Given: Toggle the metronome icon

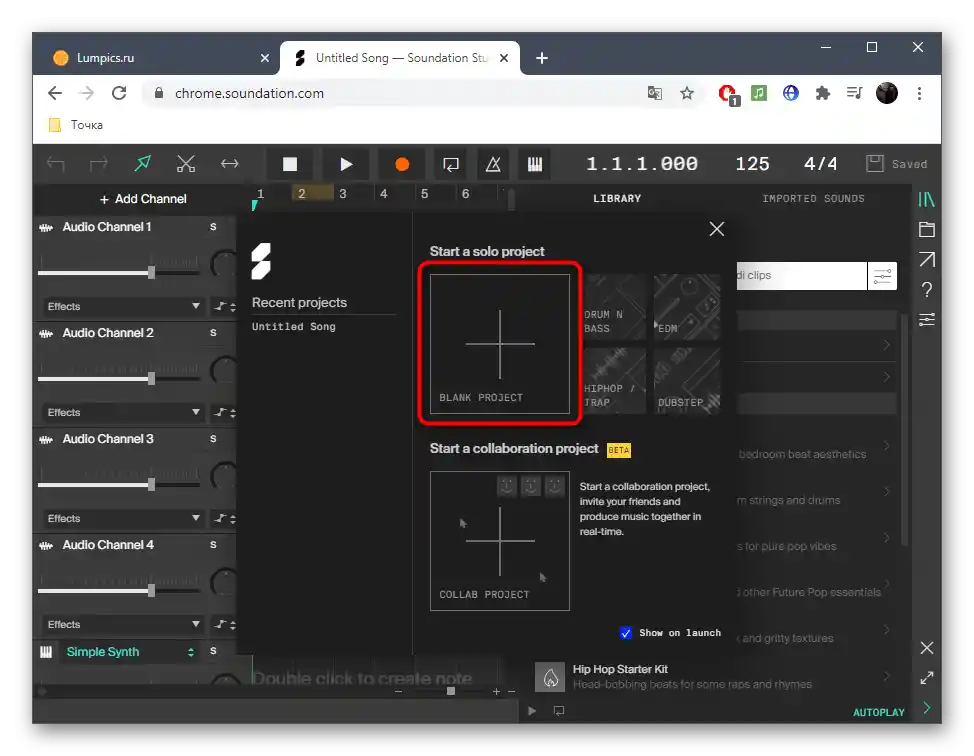Looking at the screenshot, I should click(493, 164).
